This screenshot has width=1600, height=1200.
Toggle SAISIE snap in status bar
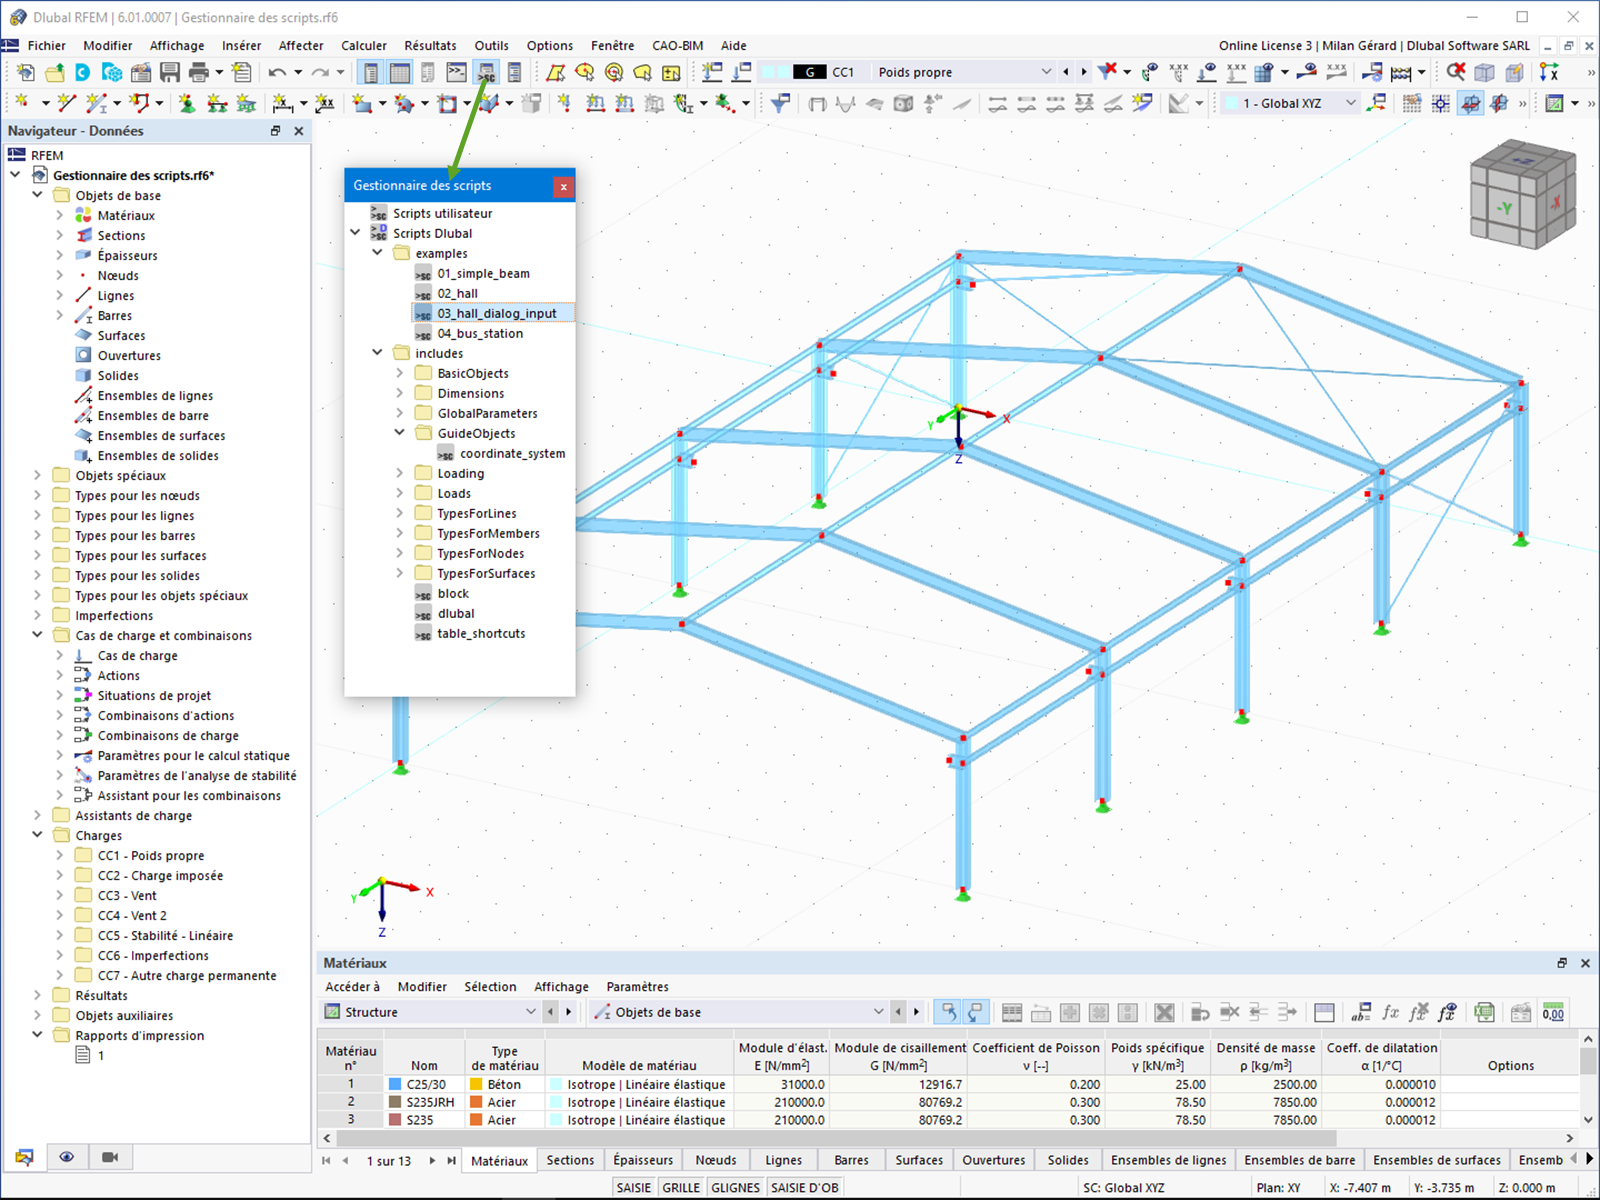pyautogui.click(x=634, y=1187)
